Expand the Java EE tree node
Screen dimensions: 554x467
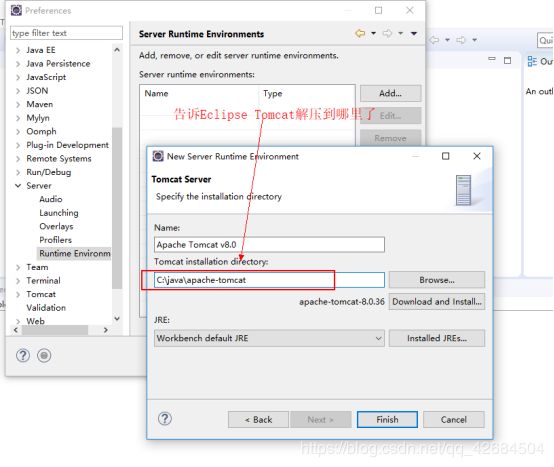pos(18,51)
